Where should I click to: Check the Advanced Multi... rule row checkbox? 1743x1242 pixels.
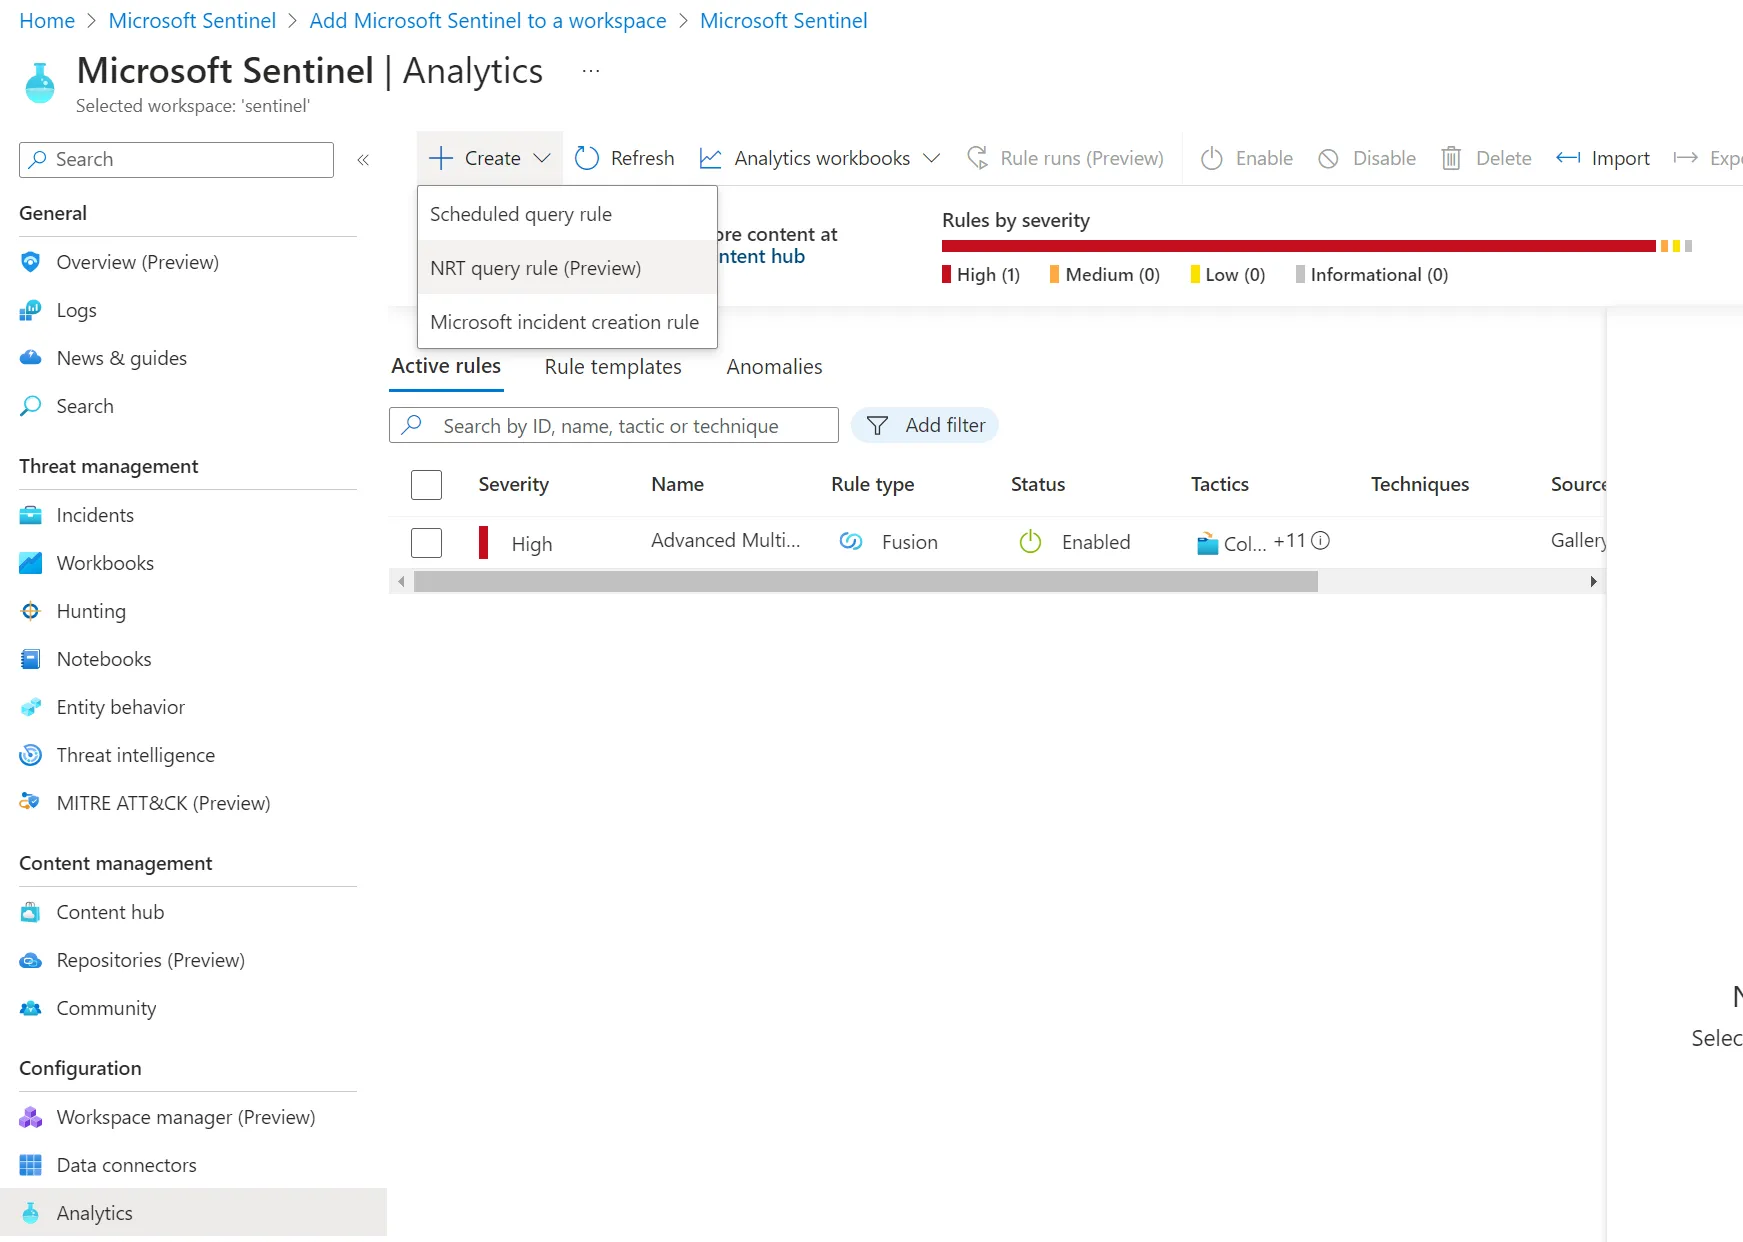426,543
